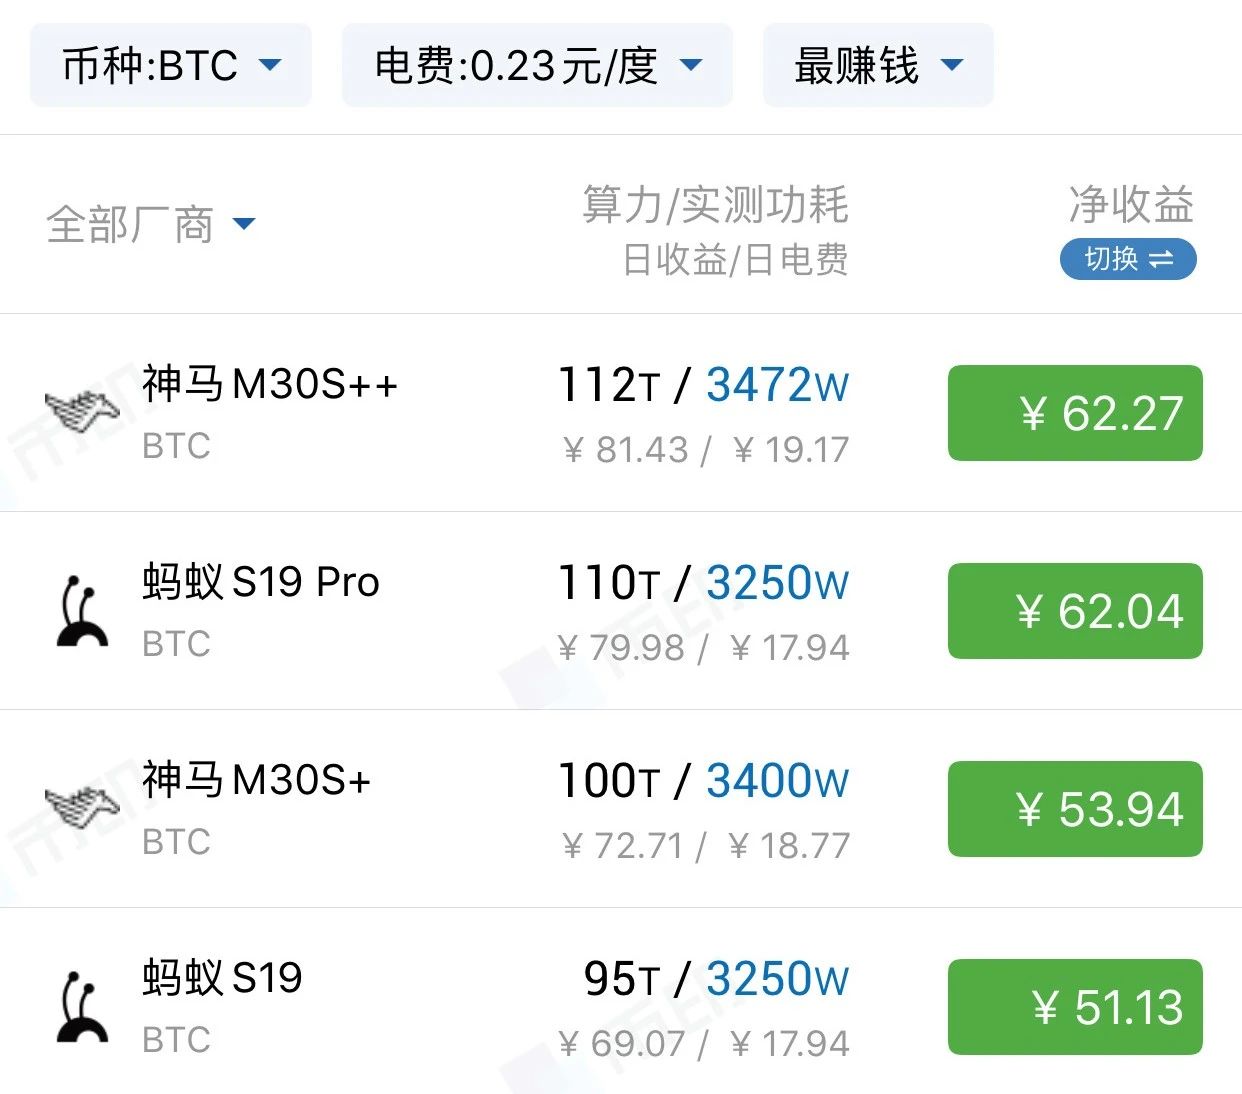Open the 神马 M30S++ miner name

(270, 384)
